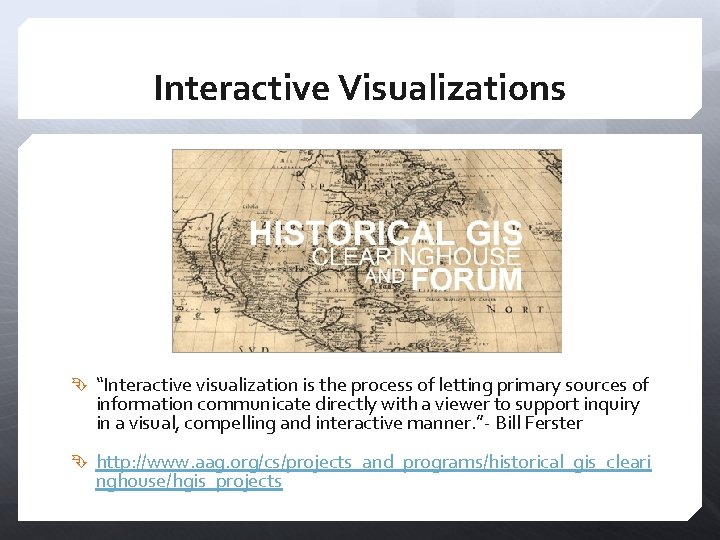Click the Bill Ferster quote paragraph
Image resolution: width=720 pixels, height=540 pixels.
(372, 404)
